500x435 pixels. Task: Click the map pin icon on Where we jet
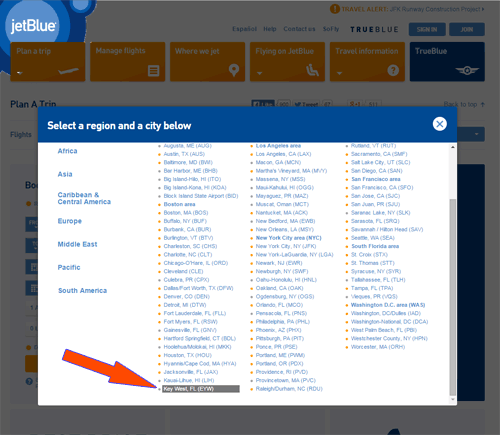[x=234, y=70]
